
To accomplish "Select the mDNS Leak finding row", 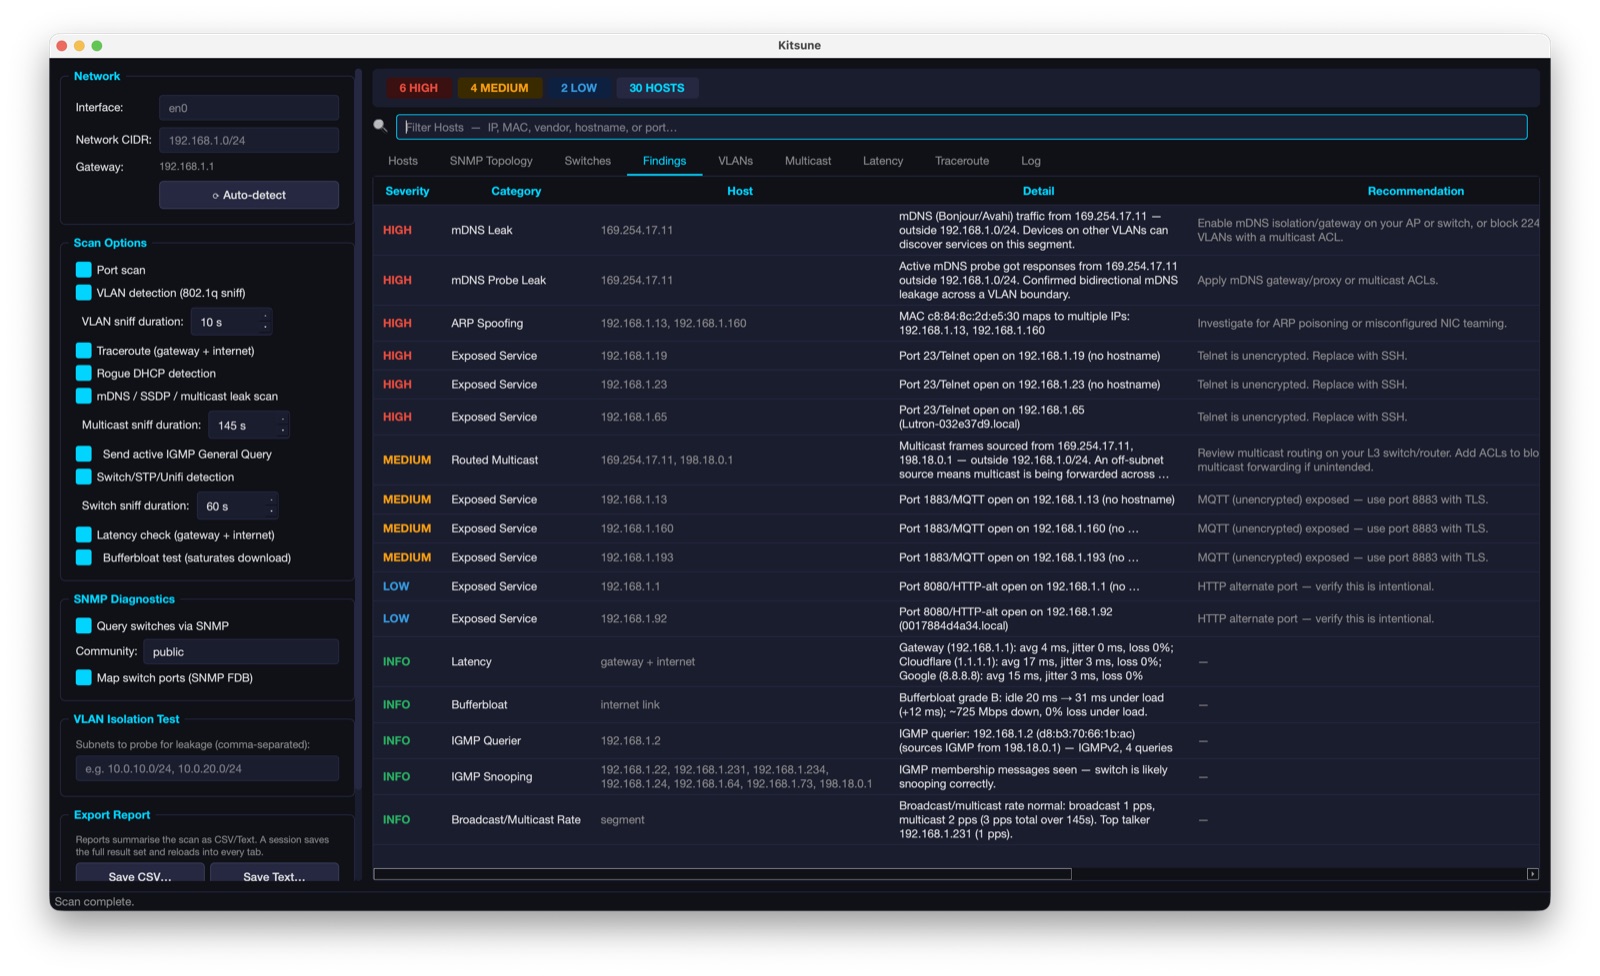I will [x=956, y=230].
